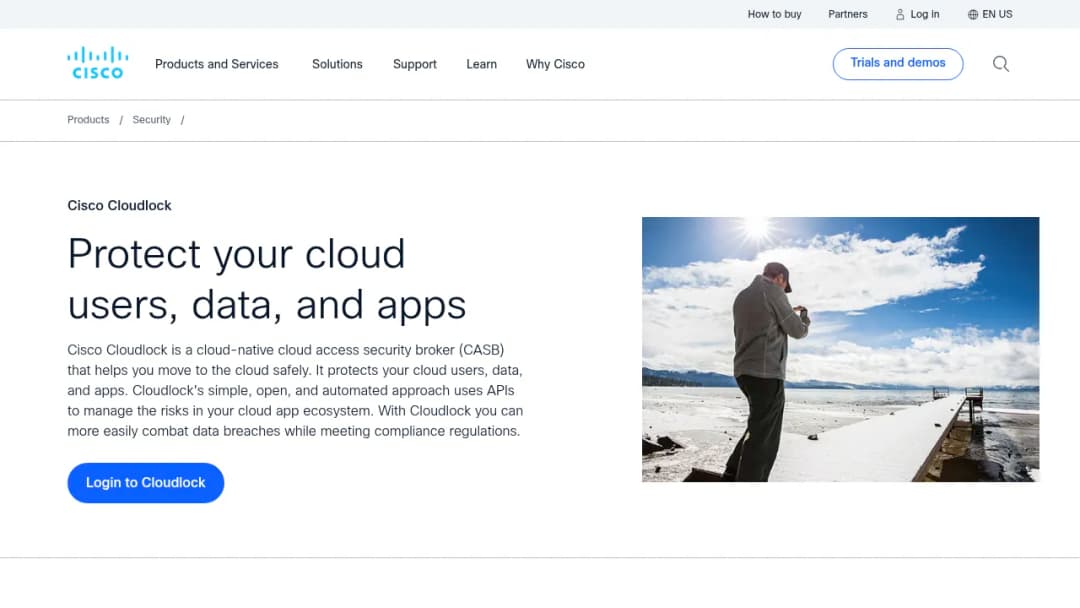The height and width of the screenshot is (608, 1080).
Task: Go to Products breadcrumb
Action: point(88,120)
